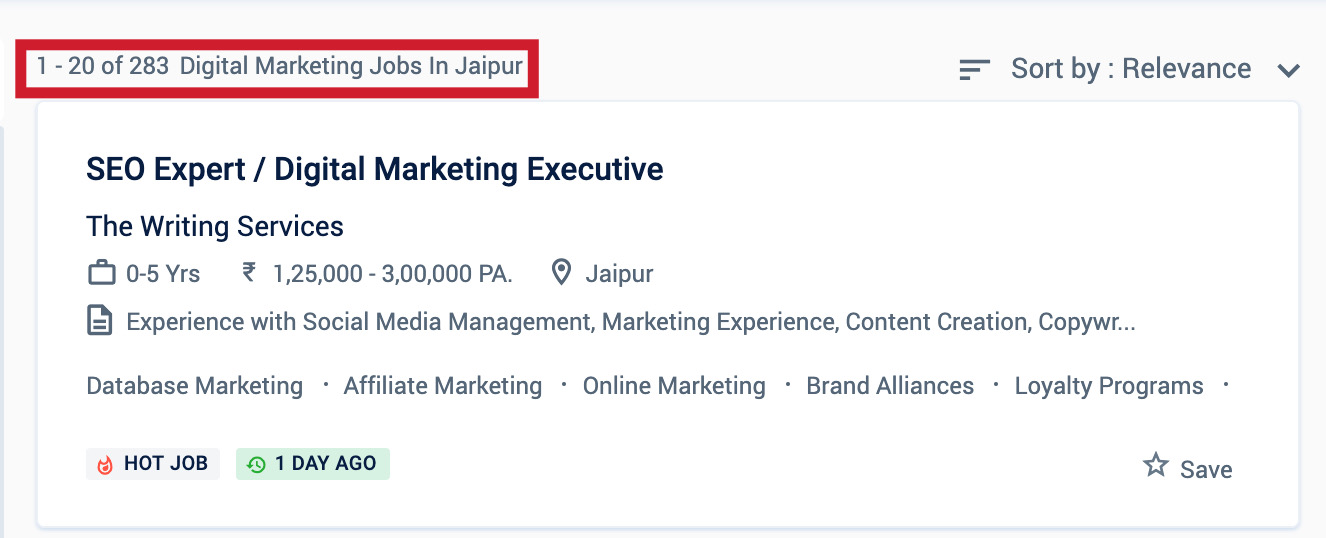Select the Affiliate Marketing tag
This screenshot has width=1326, height=538.
443,386
